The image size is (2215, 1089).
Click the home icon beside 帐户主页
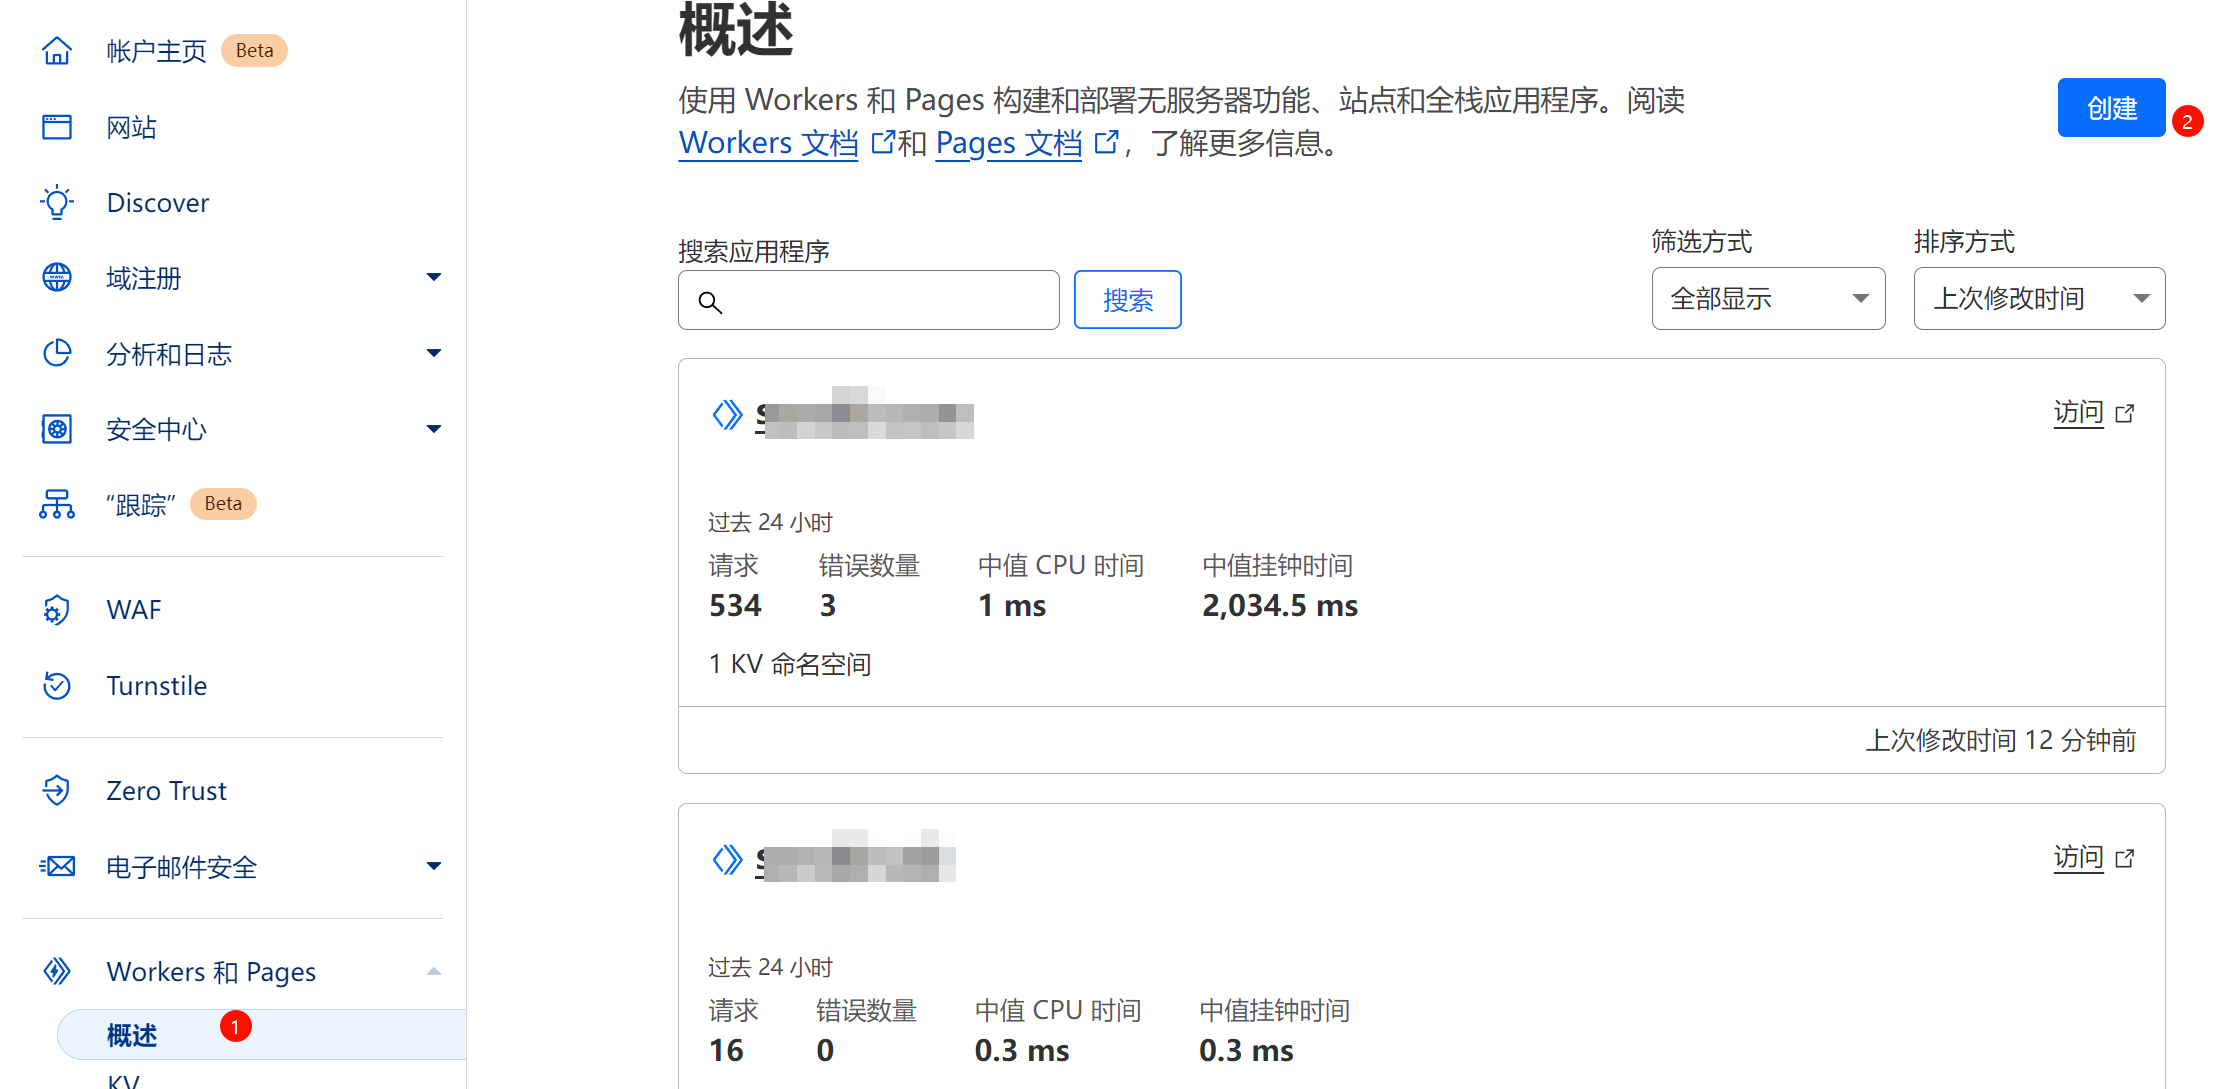coord(57,51)
